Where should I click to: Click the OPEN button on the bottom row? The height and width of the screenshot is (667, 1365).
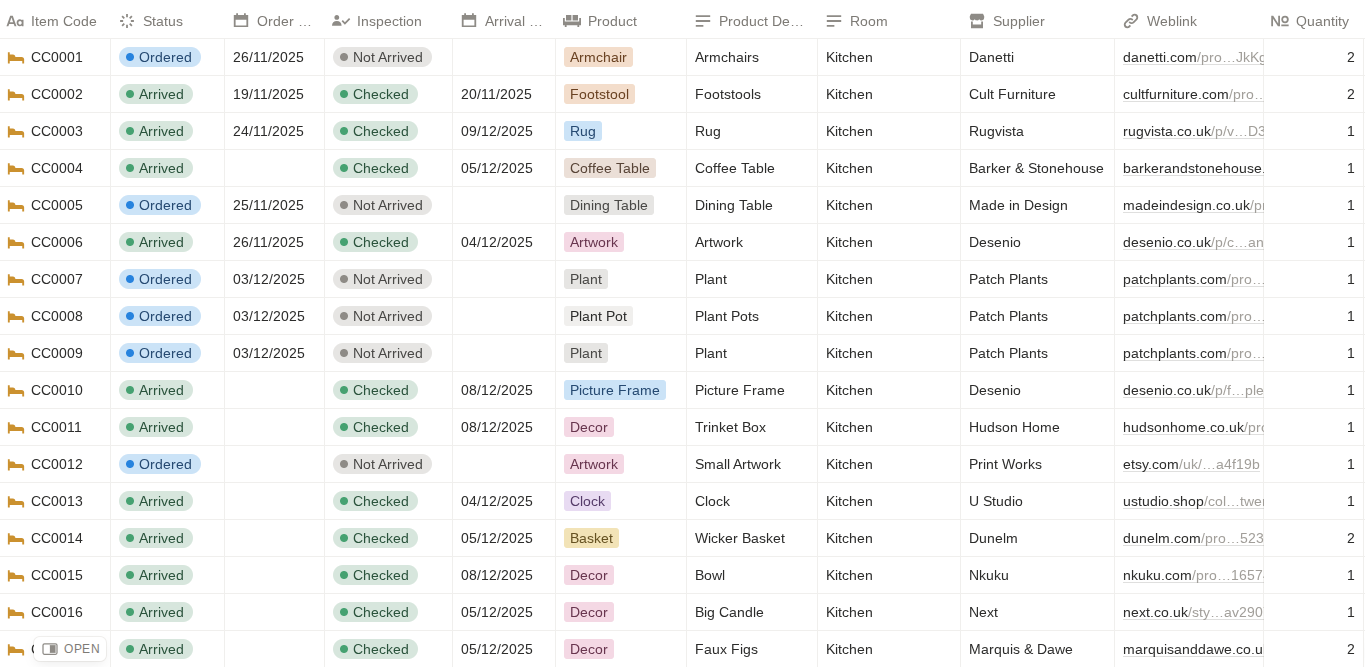pos(70,649)
